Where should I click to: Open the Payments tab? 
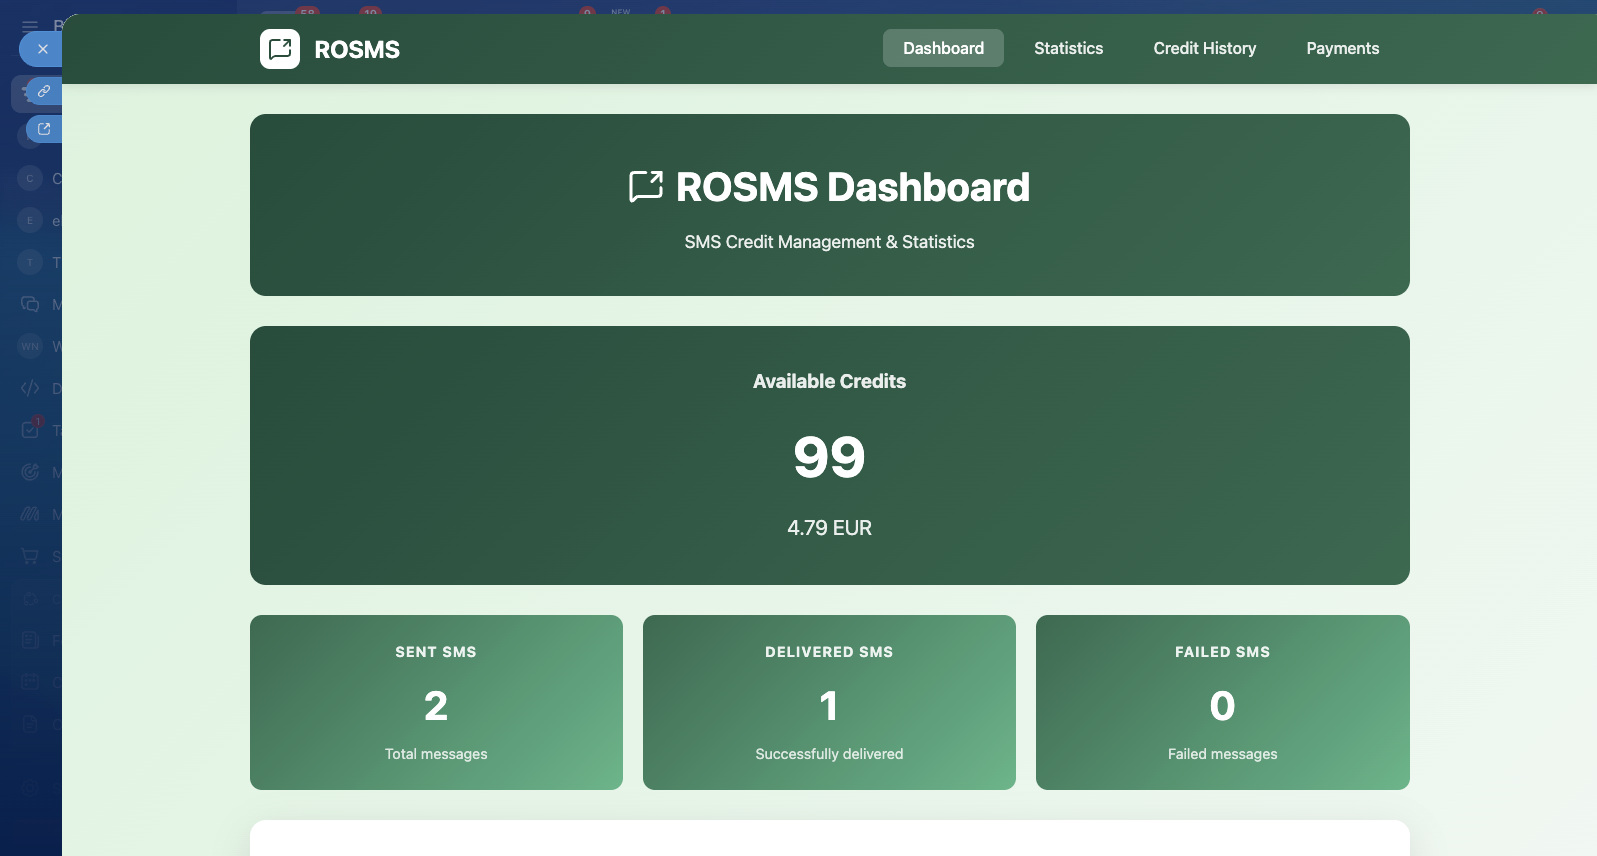pyautogui.click(x=1342, y=48)
